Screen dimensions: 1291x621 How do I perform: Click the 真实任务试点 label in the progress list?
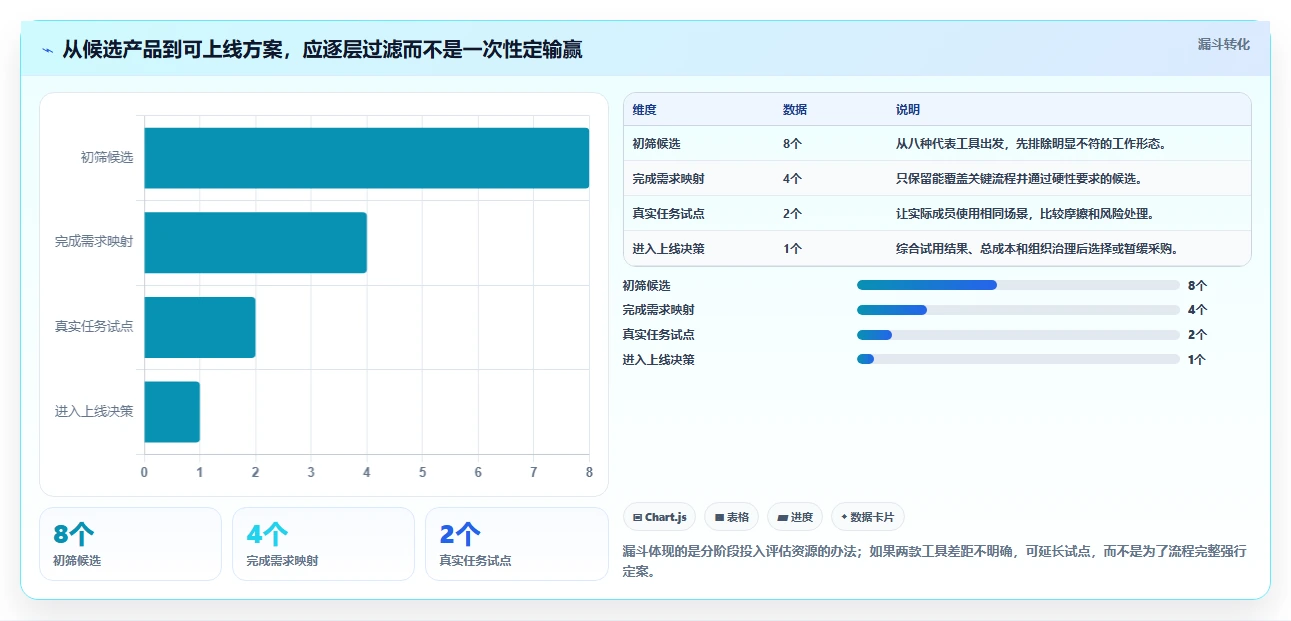click(x=658, y=335)
